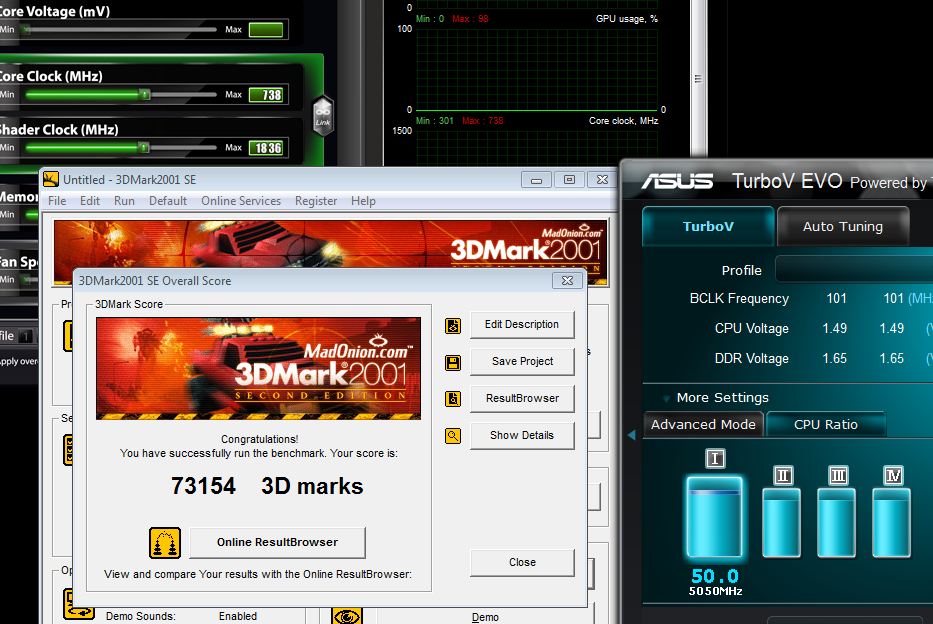933x624 pixels.
Task: Click the 50.0 ratio readout
Action: click(715, 576)
